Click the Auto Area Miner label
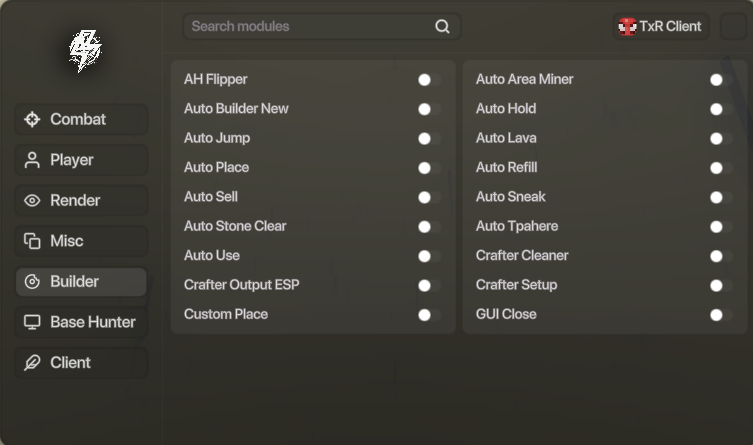 point(524,79)
